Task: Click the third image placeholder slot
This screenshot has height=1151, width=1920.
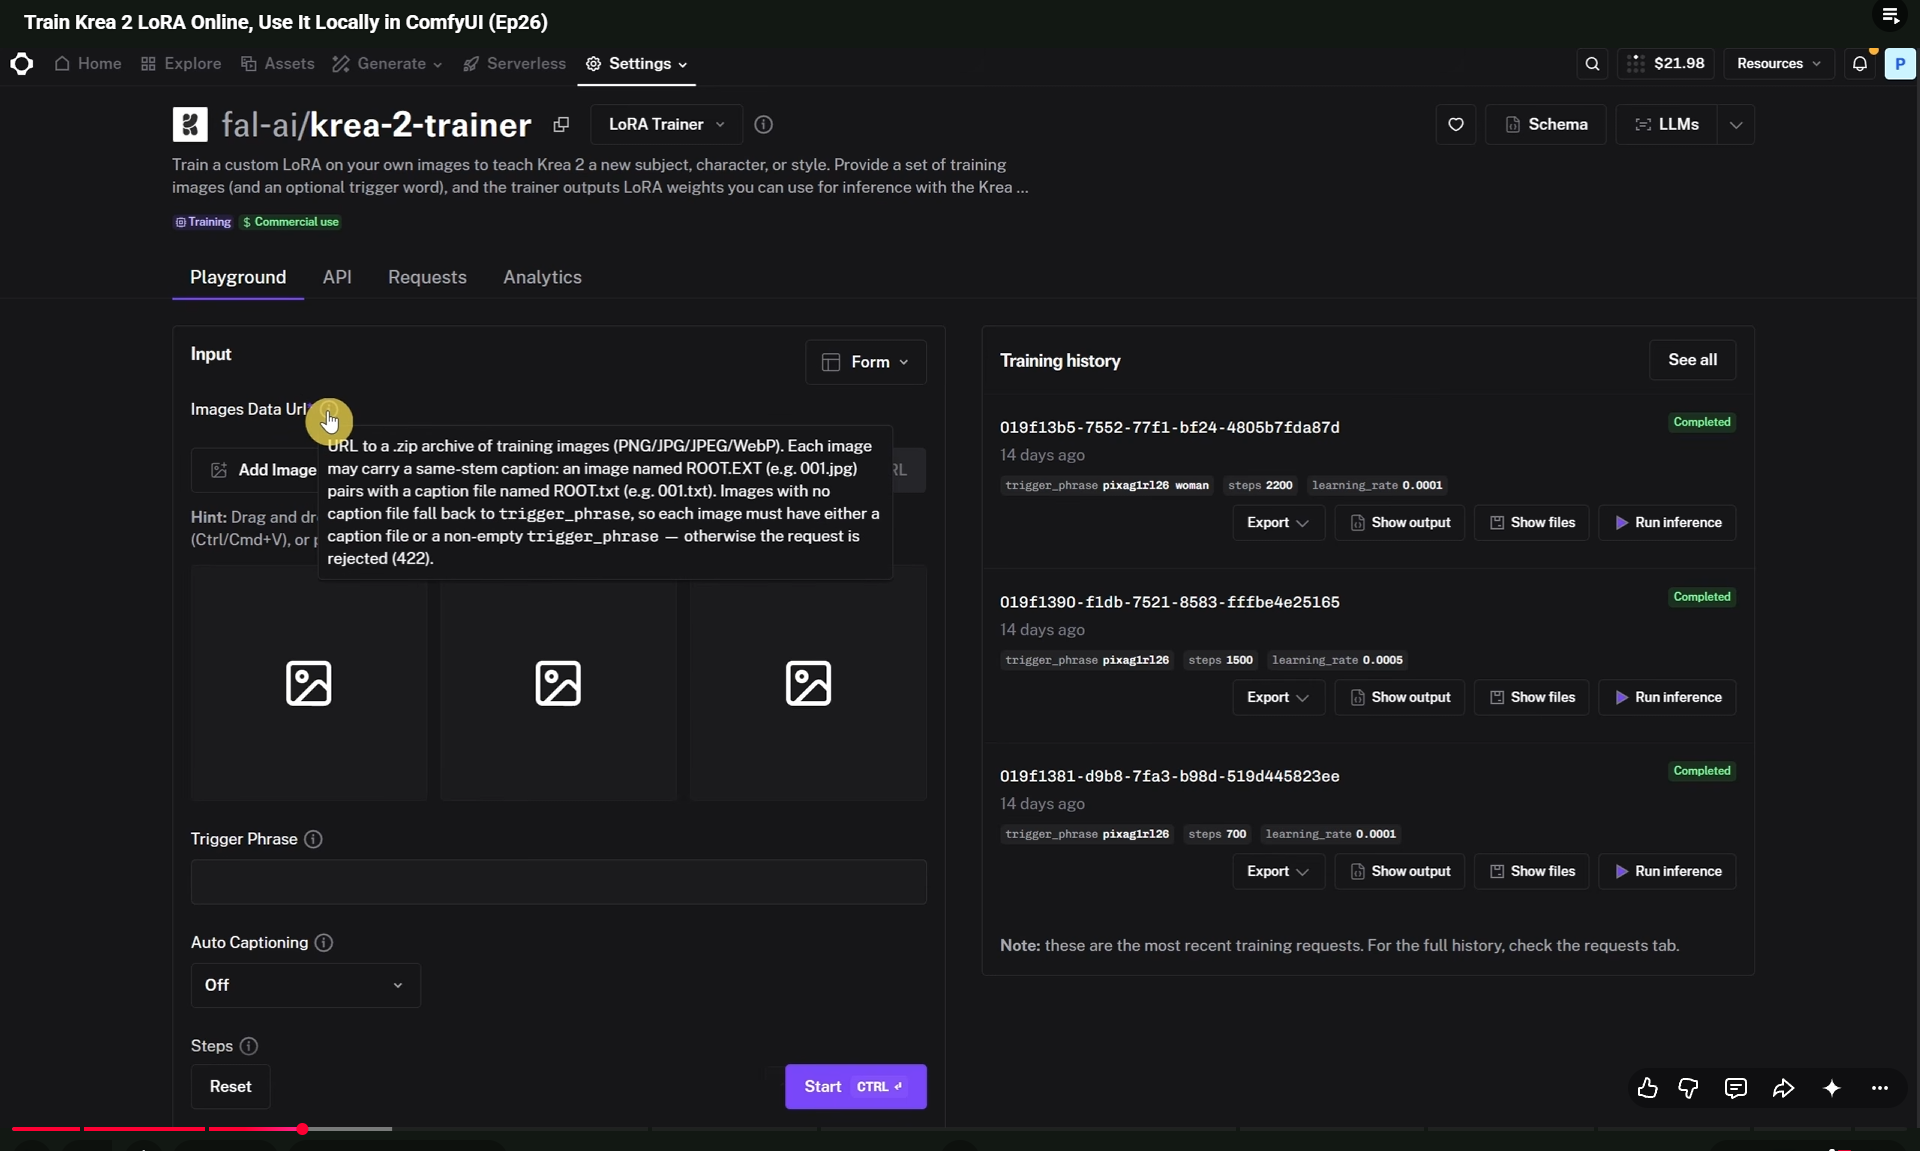Action: tap(808, 683)
